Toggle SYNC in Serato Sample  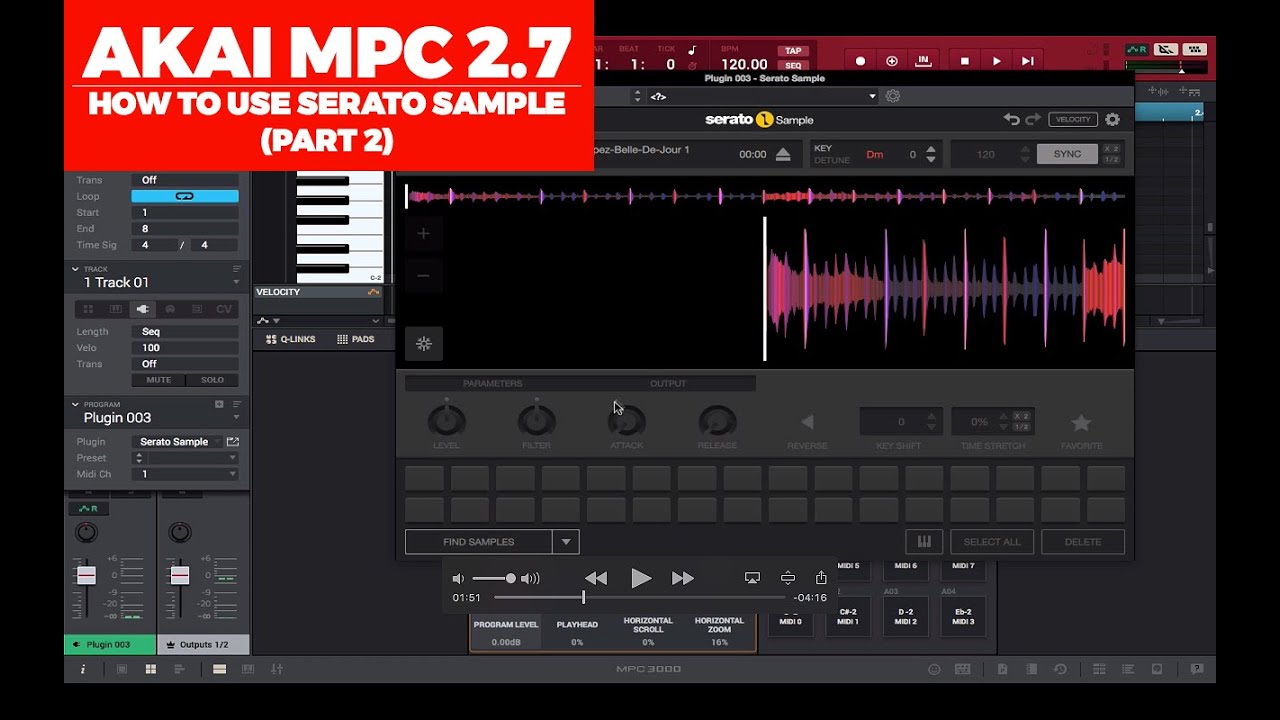tap(1067, 154)
